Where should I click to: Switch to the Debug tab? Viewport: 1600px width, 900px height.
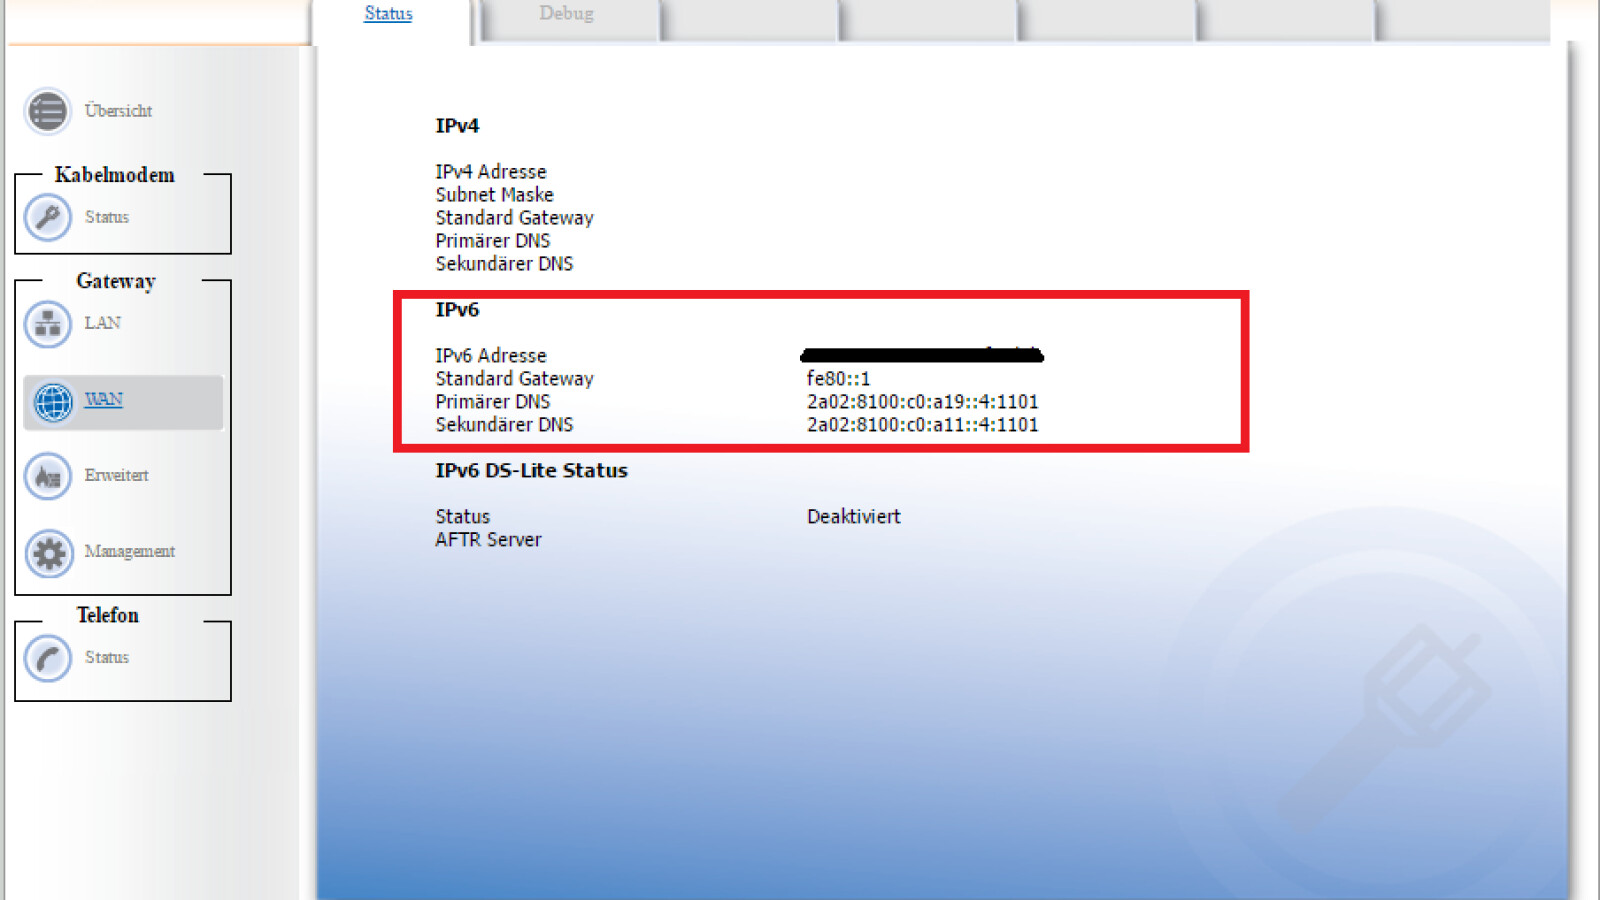tap(566, 14)
